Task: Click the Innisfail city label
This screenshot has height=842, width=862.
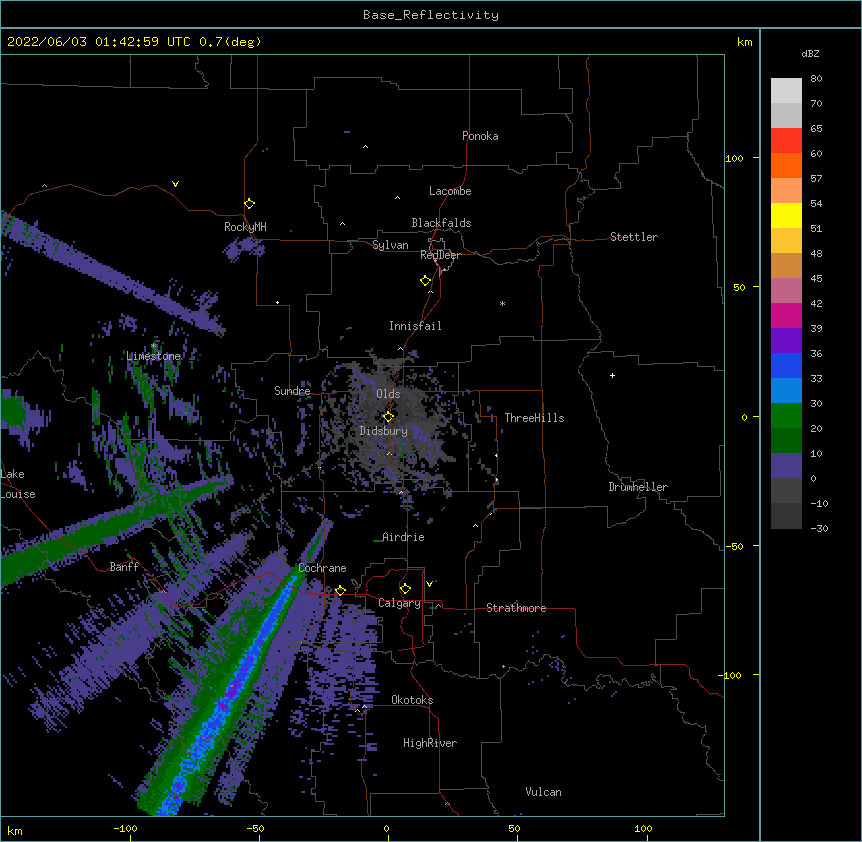Action: [415, 326]
